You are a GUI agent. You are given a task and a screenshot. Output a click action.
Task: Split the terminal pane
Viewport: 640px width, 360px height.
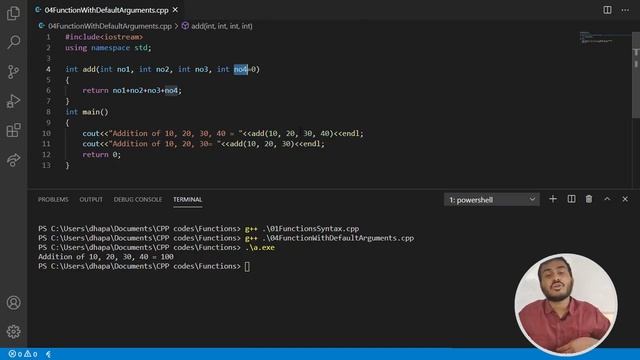tap(571, 199)
